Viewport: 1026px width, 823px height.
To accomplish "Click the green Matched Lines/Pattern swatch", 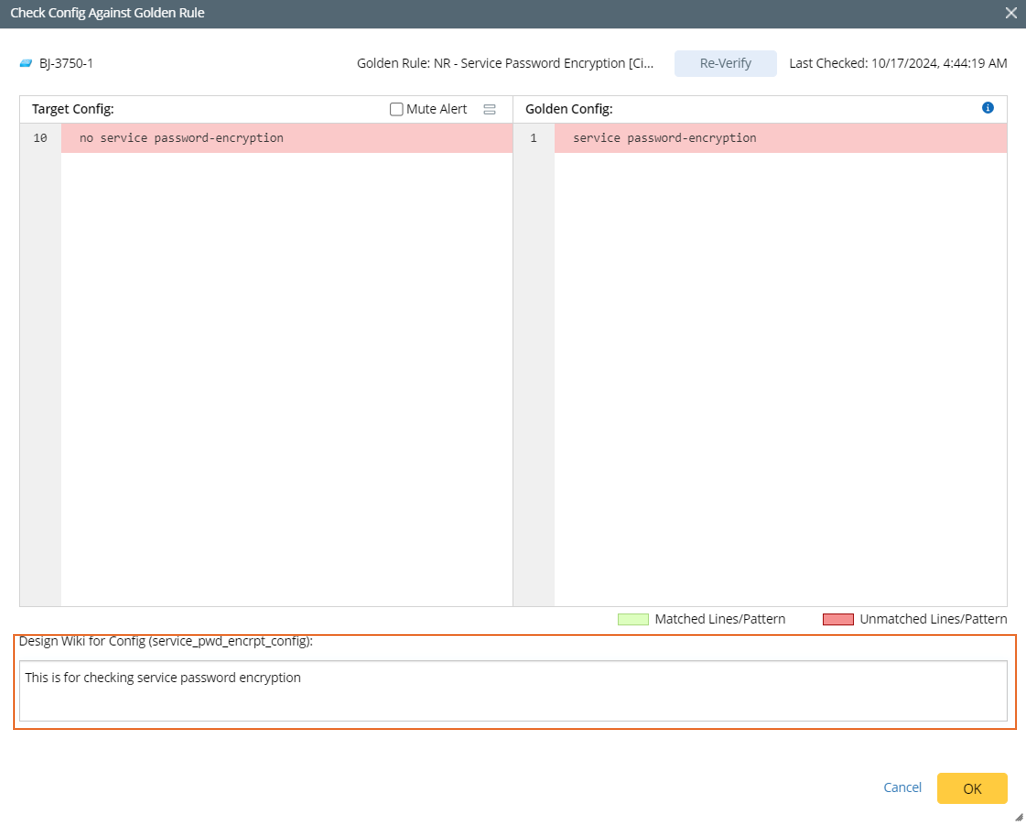I will point(633,619).
